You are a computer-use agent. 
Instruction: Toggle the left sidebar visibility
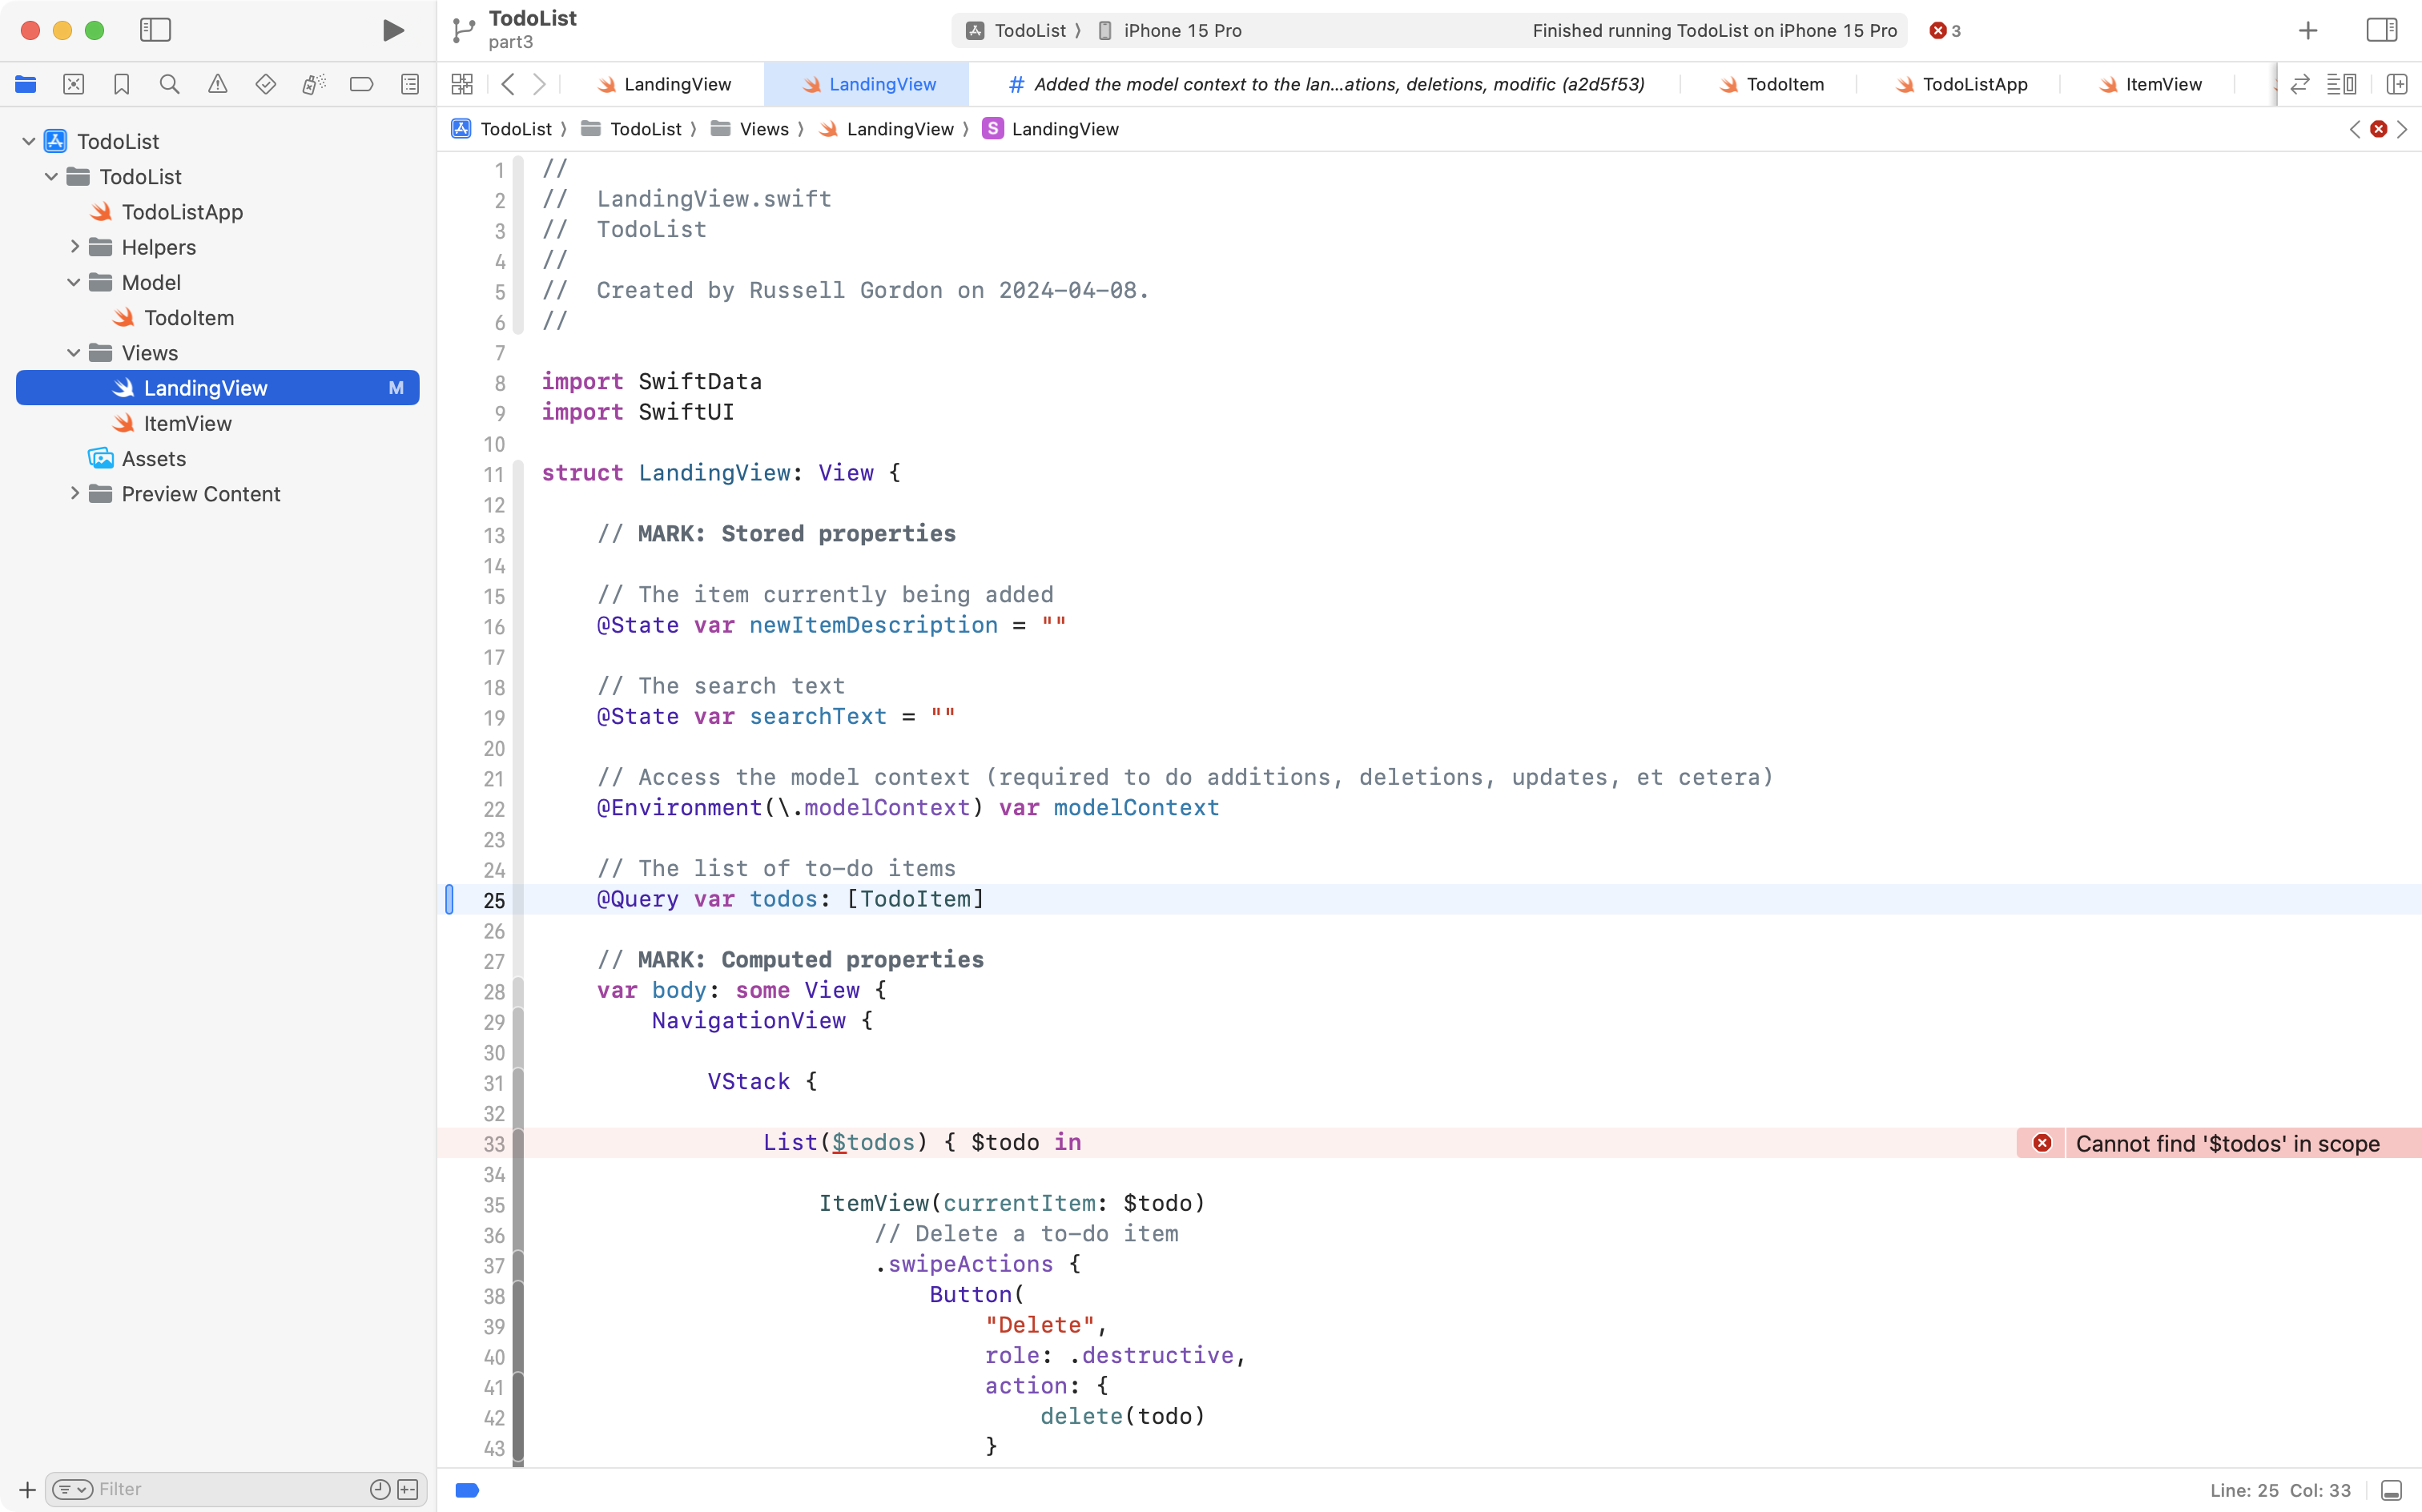156,30
